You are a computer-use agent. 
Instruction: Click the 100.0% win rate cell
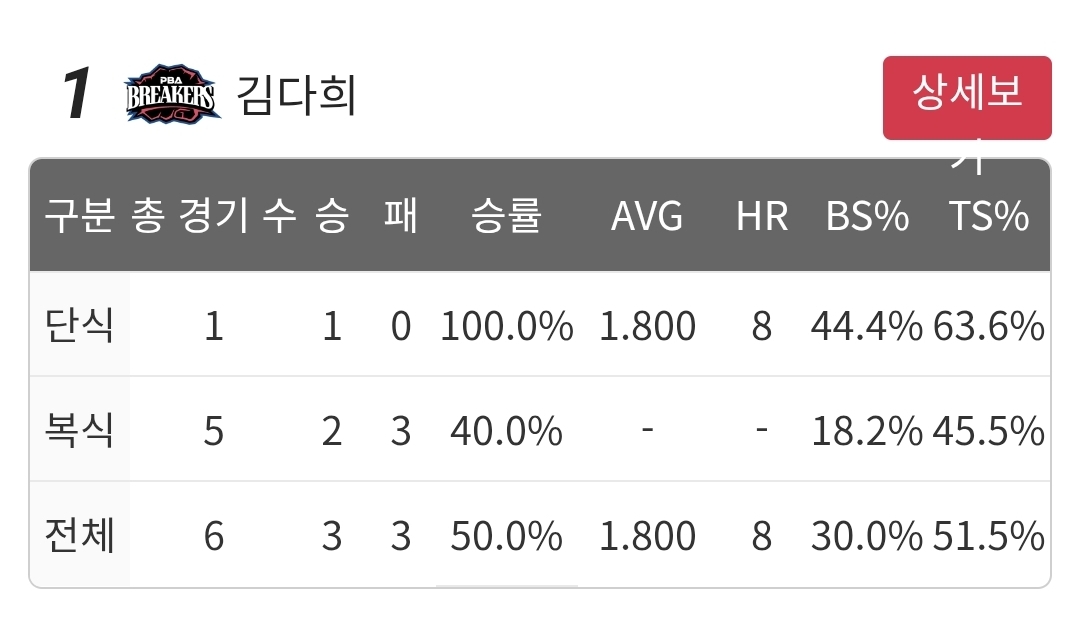(506, 326)
